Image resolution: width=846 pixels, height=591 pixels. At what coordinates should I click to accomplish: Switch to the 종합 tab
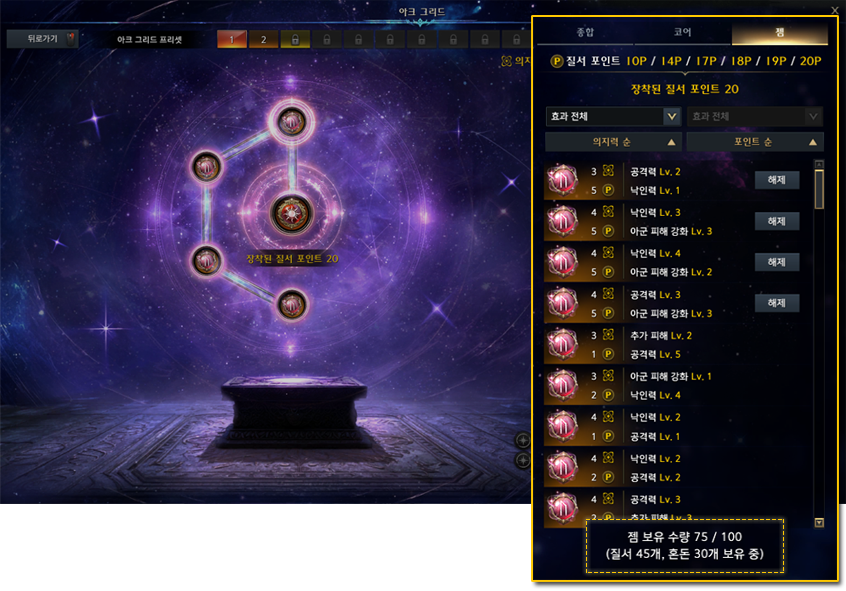pos(585,32)
